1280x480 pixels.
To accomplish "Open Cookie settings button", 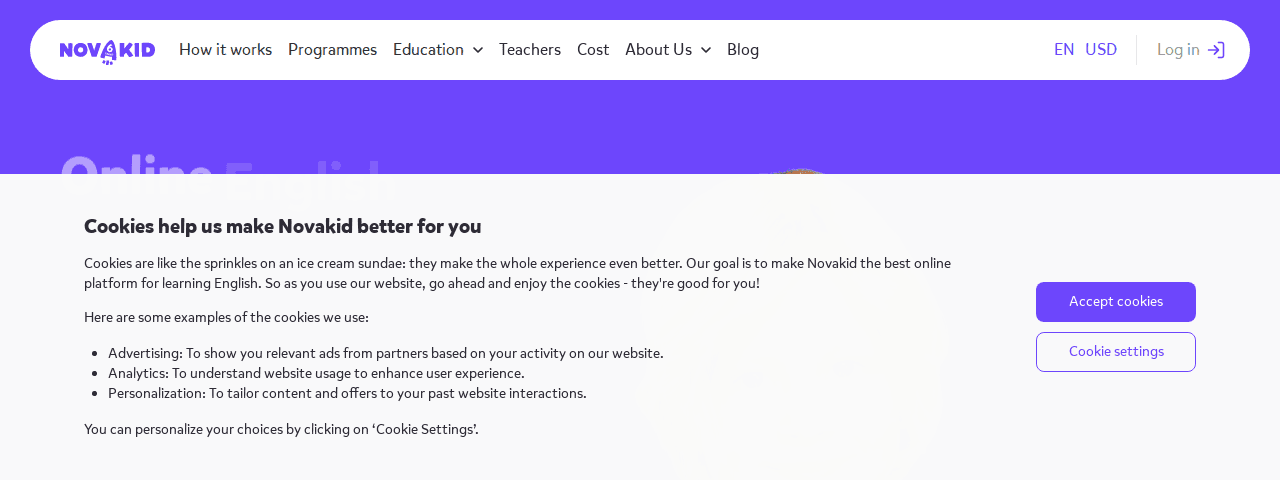I will coord(1116,352).
